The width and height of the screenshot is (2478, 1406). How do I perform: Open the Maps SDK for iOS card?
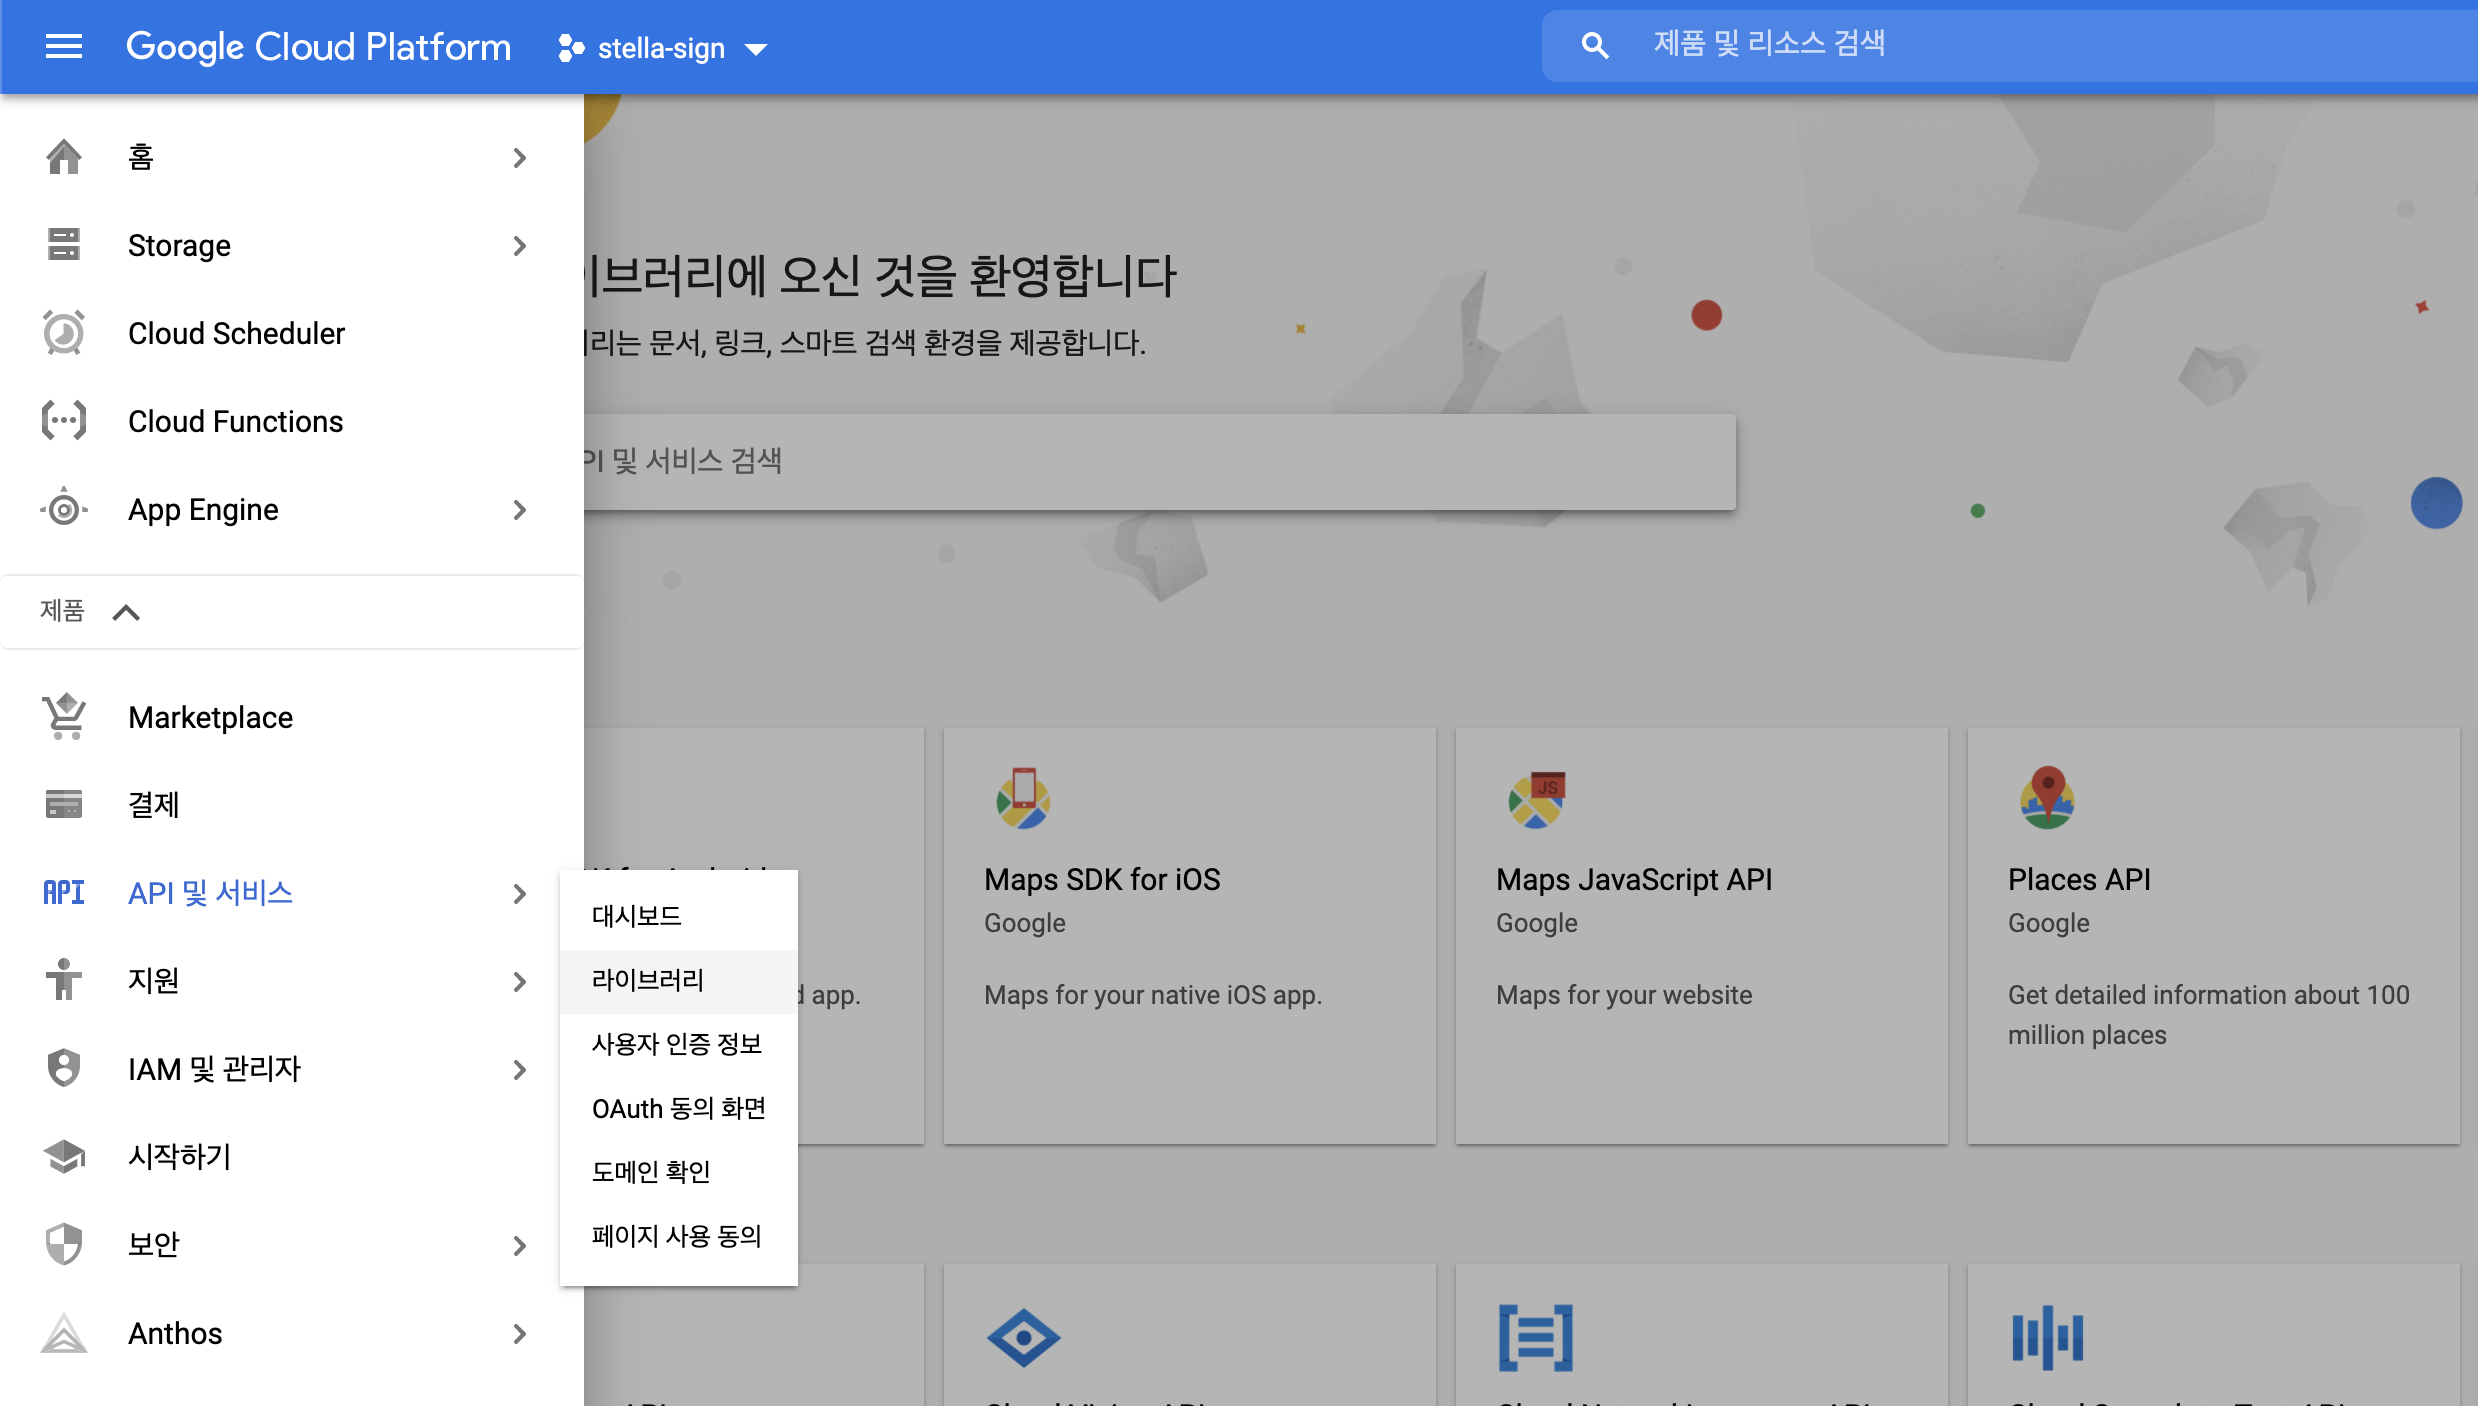pyautogui.click(x=1190, y=936)
